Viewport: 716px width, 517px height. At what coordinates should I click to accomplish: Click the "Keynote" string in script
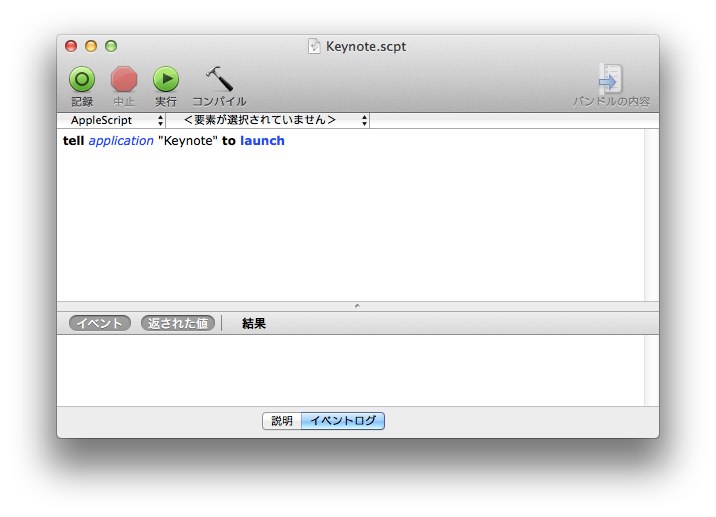(188, 141)
